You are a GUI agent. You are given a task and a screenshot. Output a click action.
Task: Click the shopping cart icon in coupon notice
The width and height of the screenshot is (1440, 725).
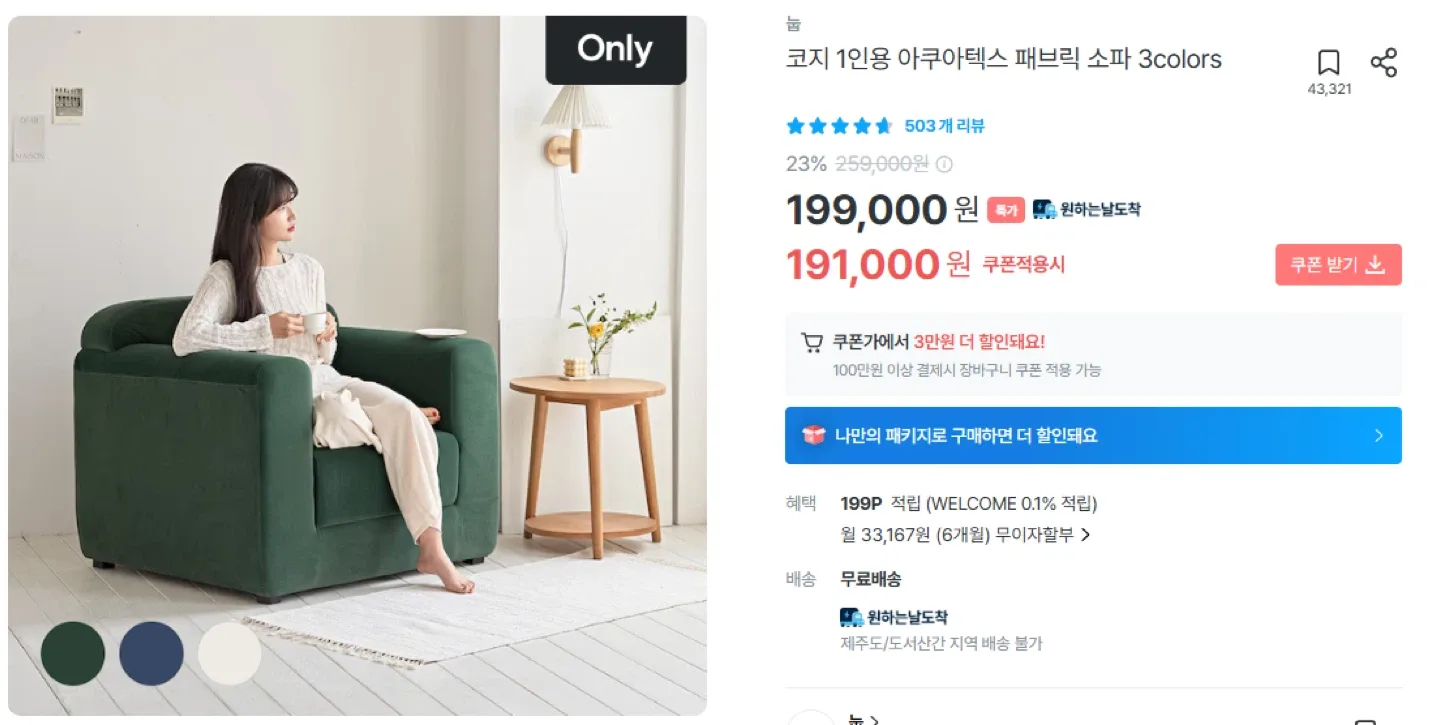pyautogui.click(x=812, y=343)
